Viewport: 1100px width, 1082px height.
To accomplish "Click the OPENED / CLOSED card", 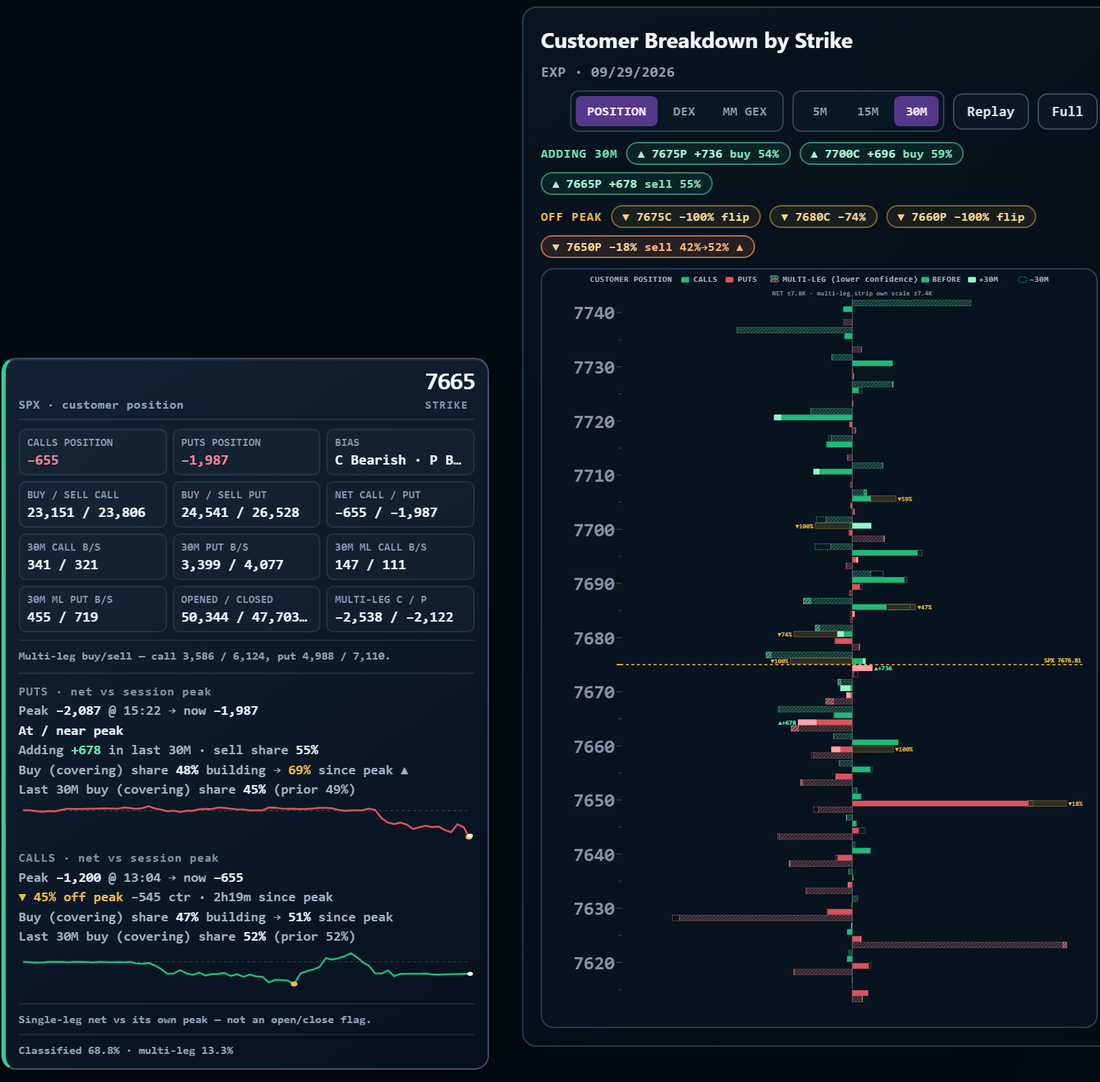I will click(x=246, y=609).
